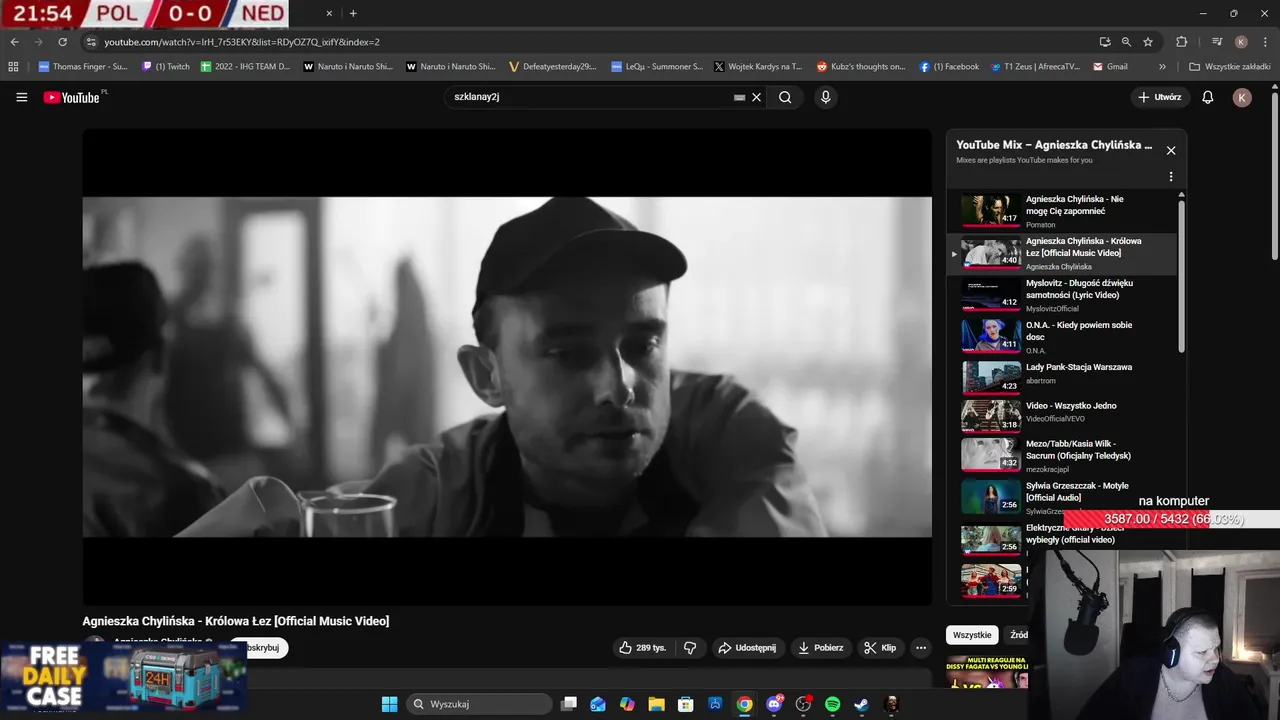Viewport: 1280px width, 720px height.
Task: Open new browser tab with plus
Action: [x=353, y=13]
